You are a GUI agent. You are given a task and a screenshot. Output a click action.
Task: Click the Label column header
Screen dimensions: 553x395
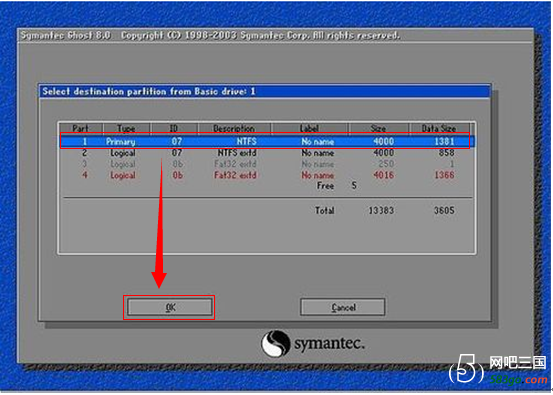[310, 128]
